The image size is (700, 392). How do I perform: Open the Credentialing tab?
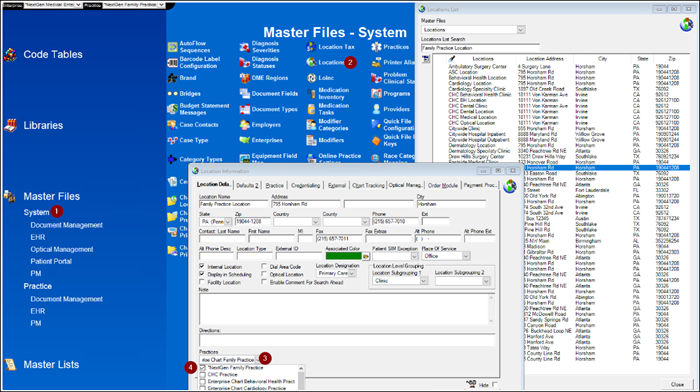tap(305, 185)
